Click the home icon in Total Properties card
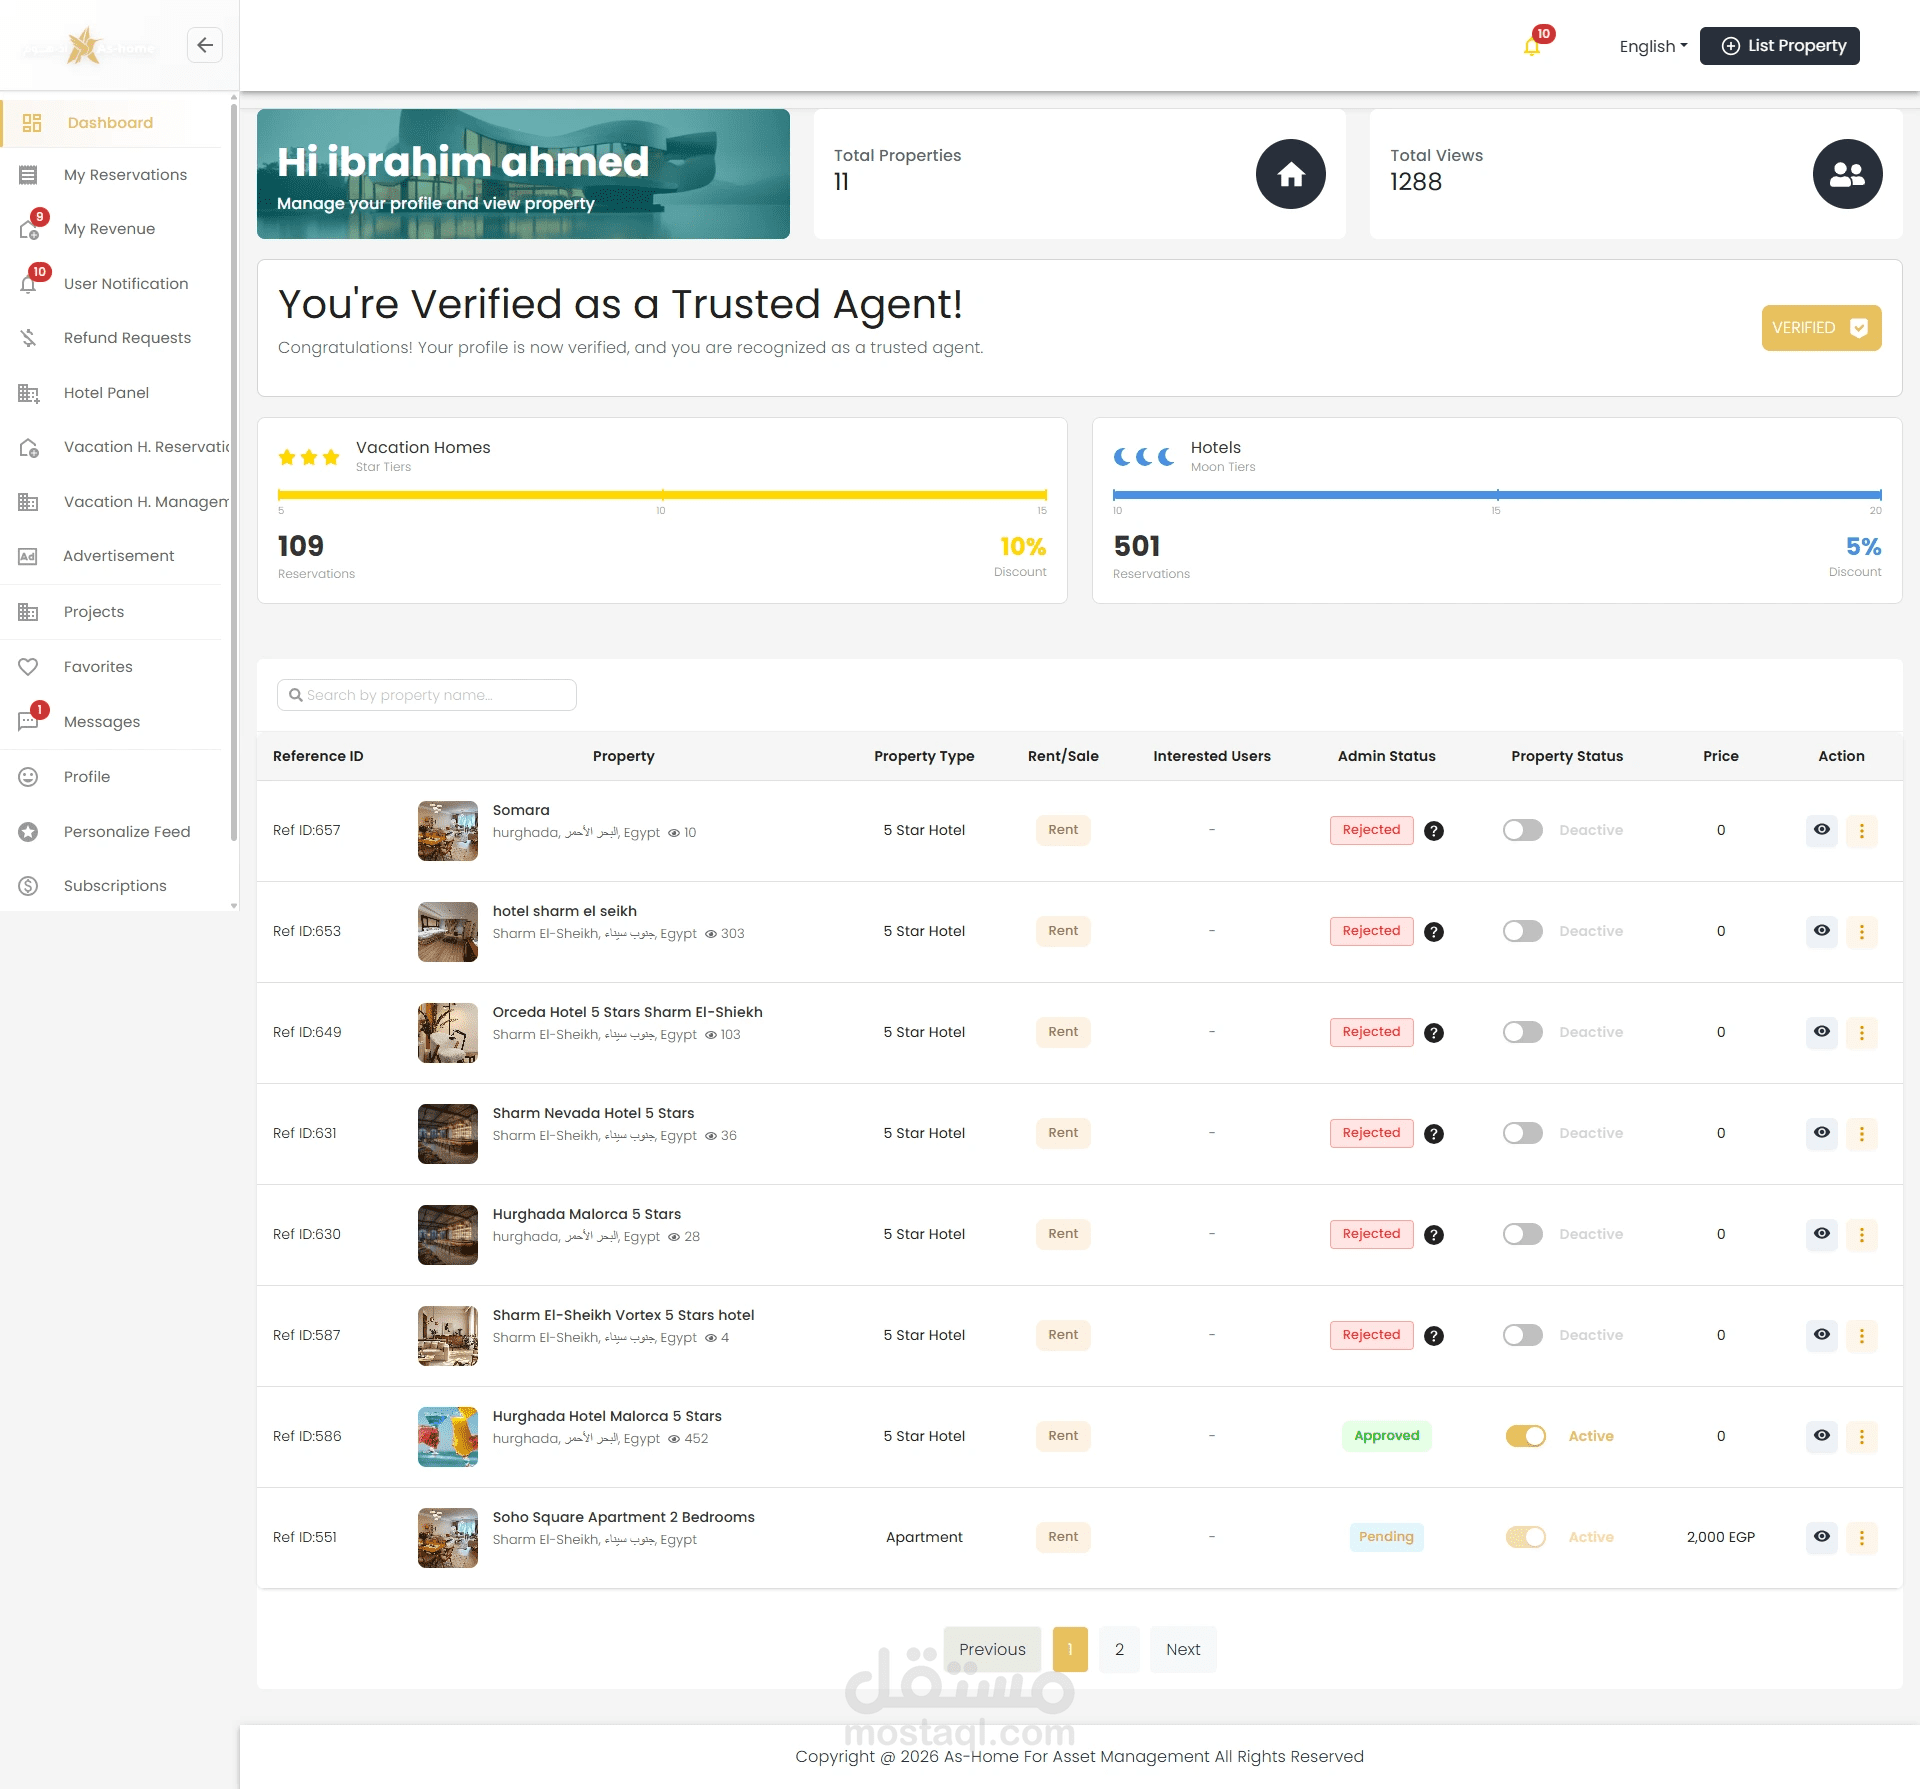Image resolution: width=1920 pixels, height=1789 pixels. click(1290, 174)
